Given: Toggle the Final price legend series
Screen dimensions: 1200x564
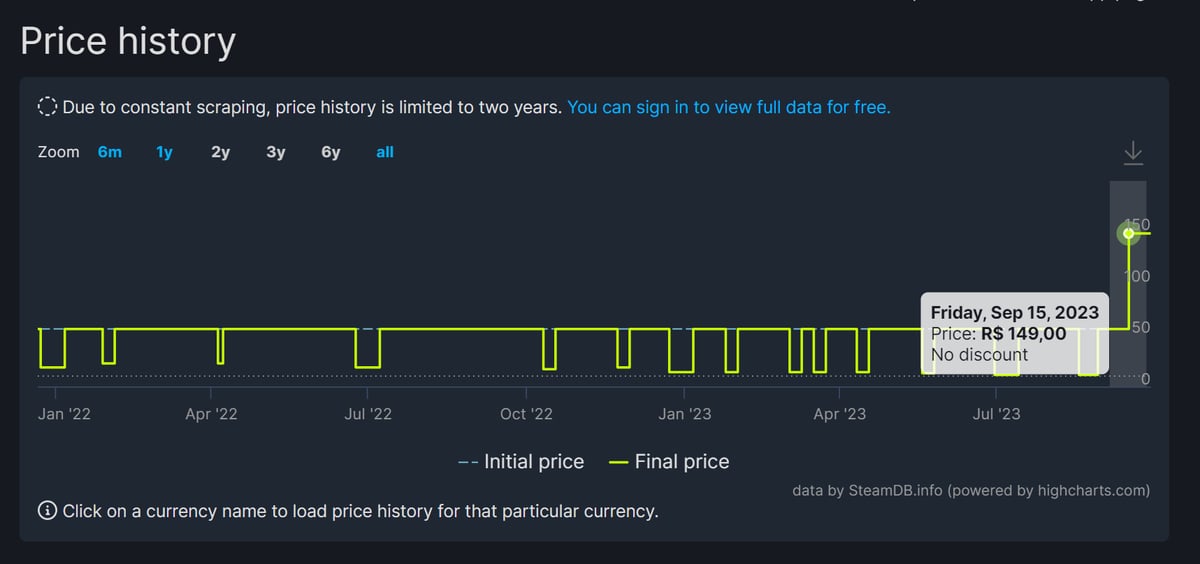Looking at the screenshot, I should tap(669, 462).
